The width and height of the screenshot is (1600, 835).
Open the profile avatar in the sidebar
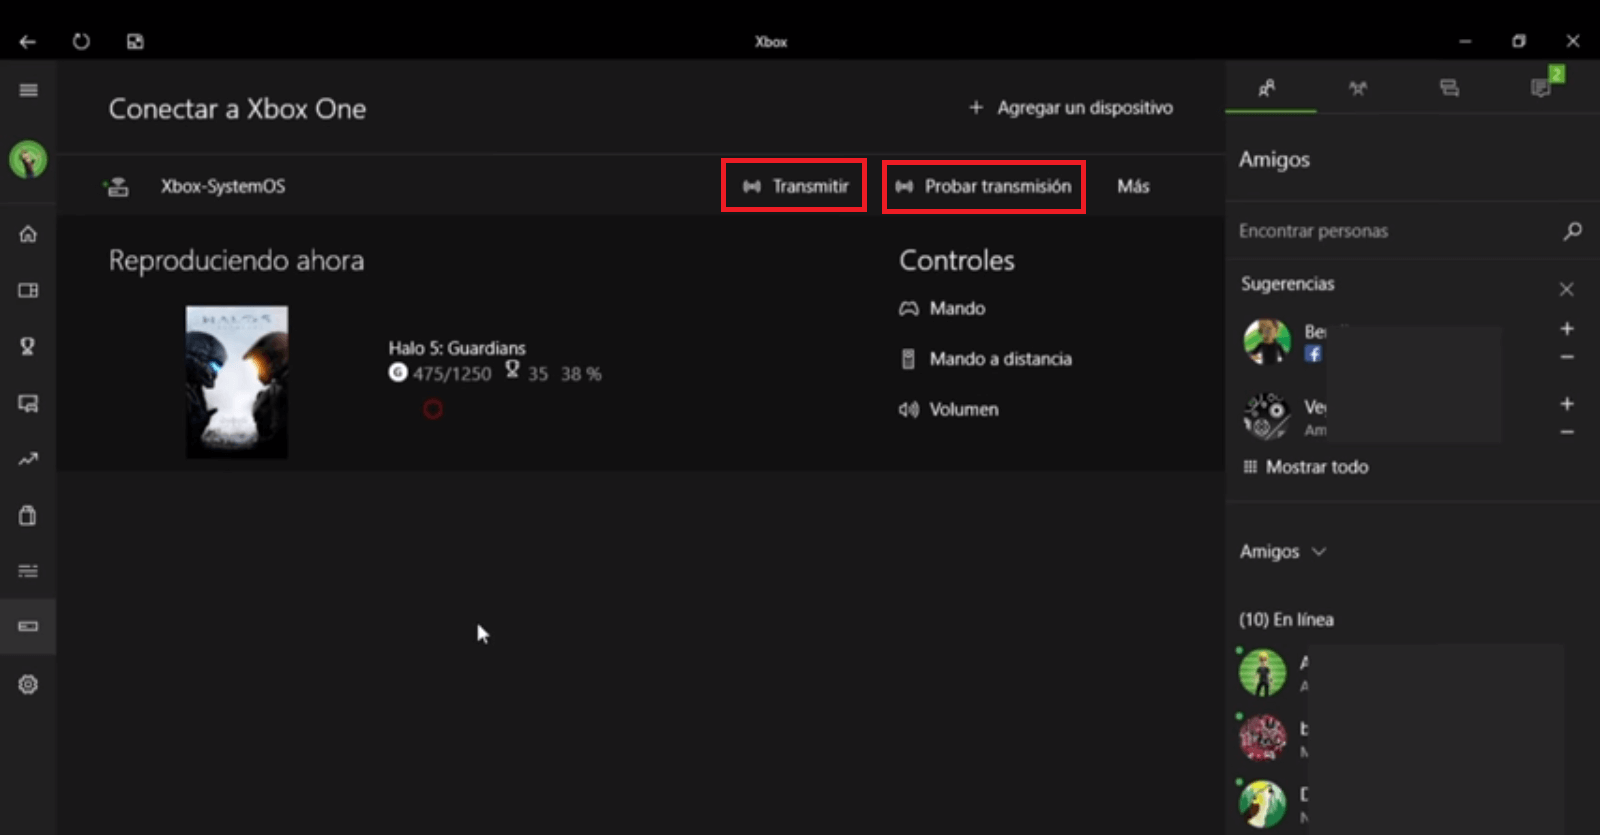click(28, 159)
